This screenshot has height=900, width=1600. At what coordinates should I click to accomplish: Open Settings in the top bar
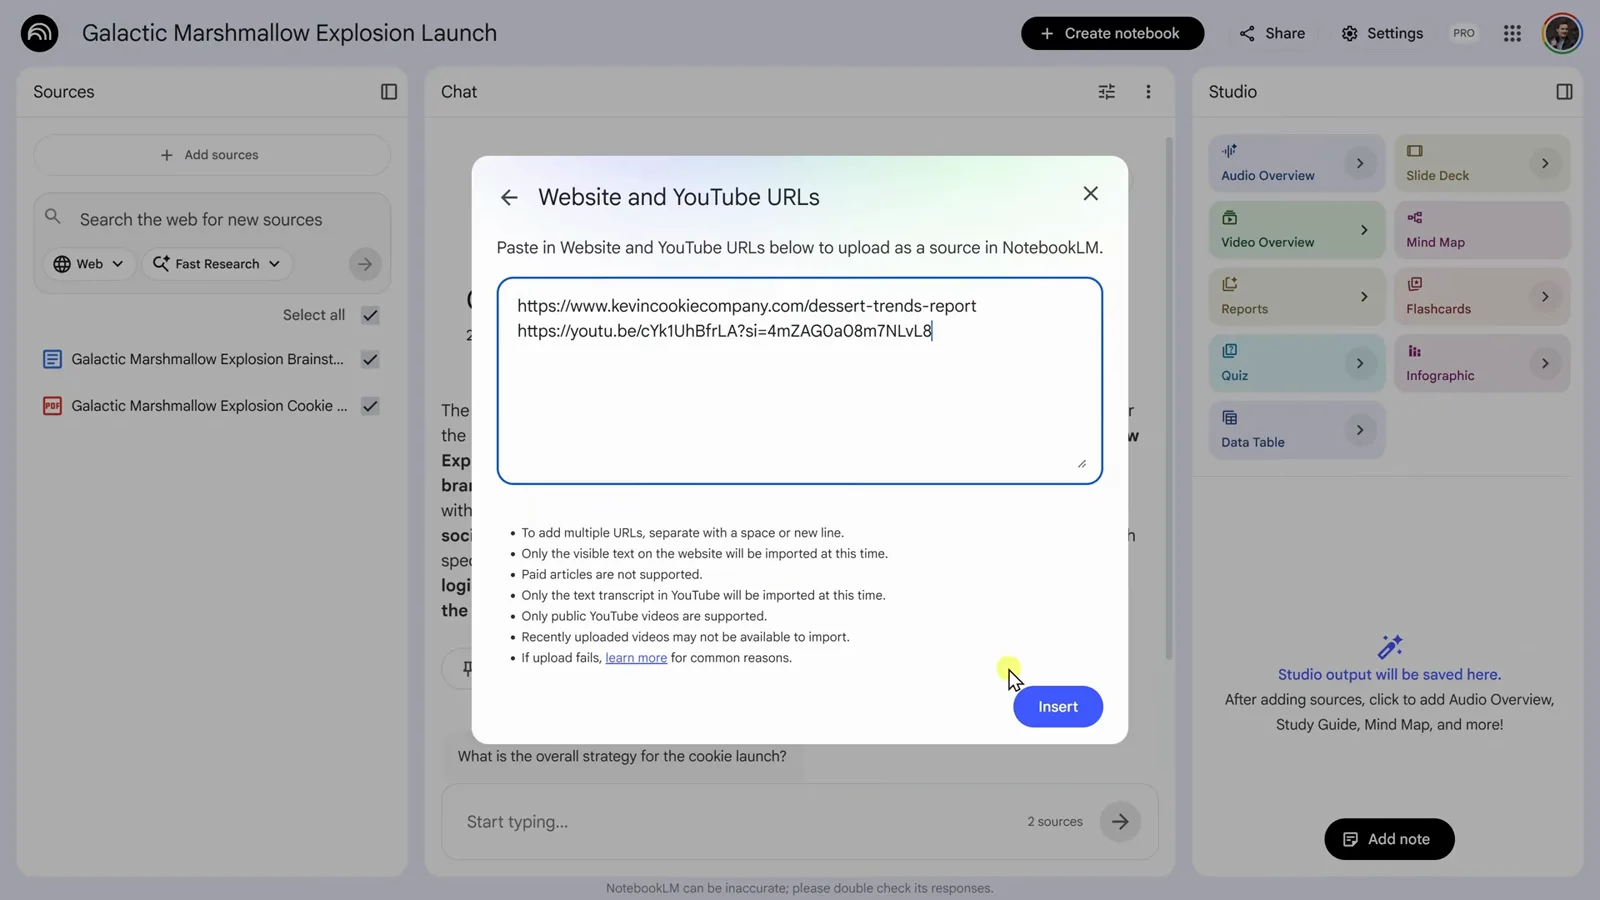[x=1382, y=33]
